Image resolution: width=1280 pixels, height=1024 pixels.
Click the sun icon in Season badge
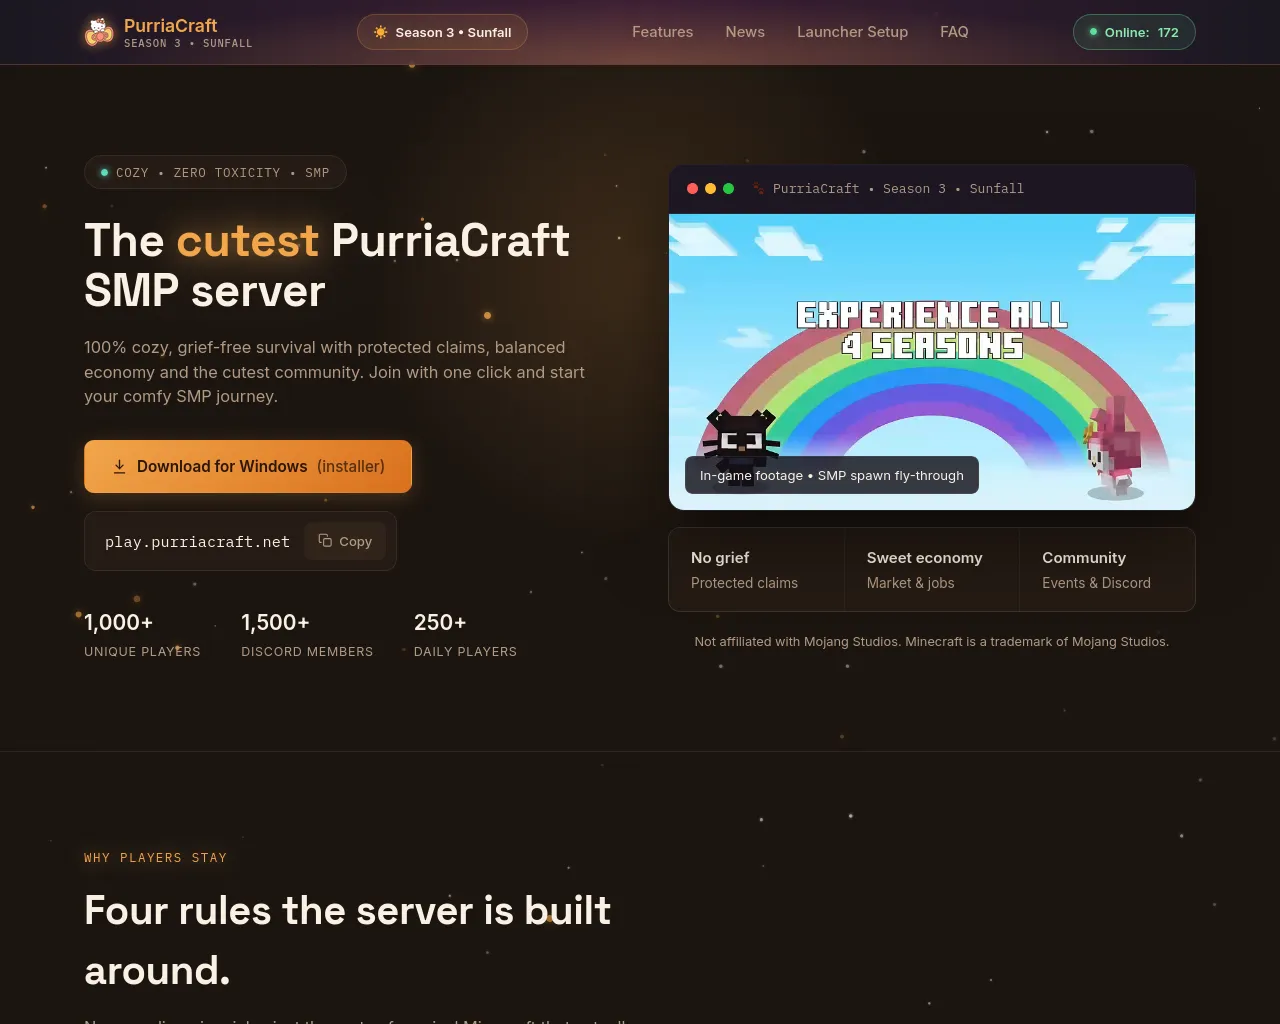381,32
